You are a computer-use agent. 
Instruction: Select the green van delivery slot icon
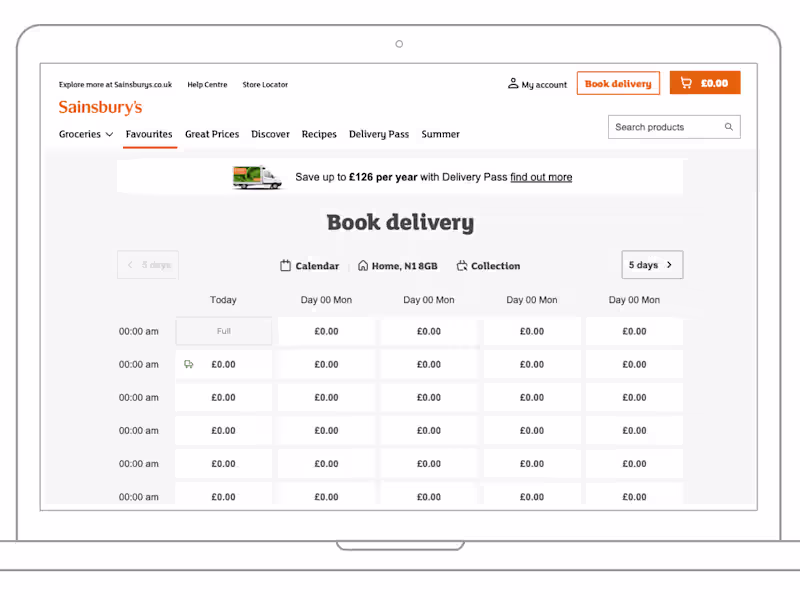click(x=189, y=364)
